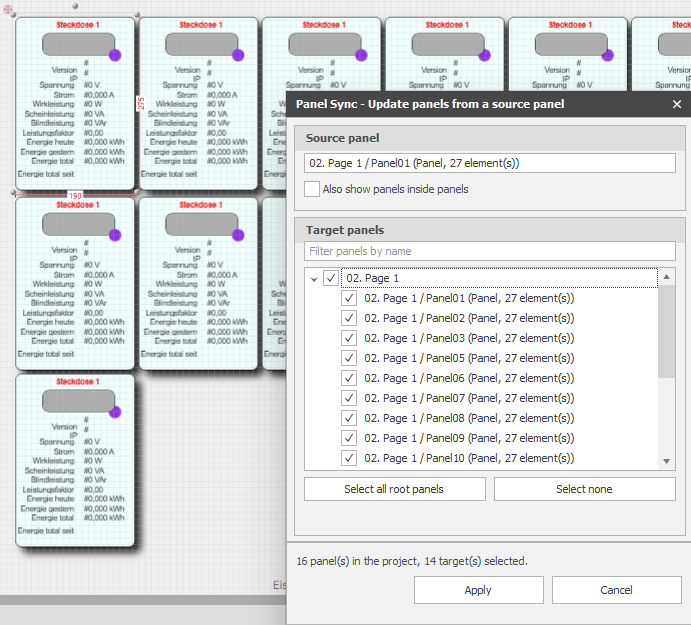Click the Energie total seit label in the selected panel
The width and height of the screenshot is (691, 625).
pyautogui.click(x=46, y=174)
